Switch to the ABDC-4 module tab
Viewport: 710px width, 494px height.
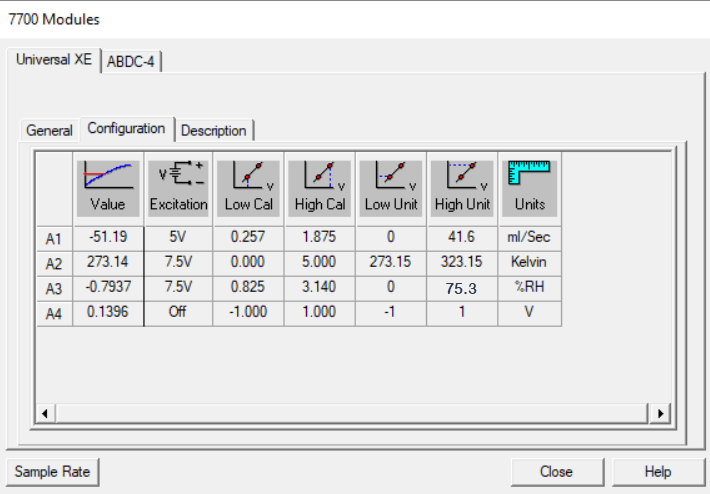coord(131,60)
